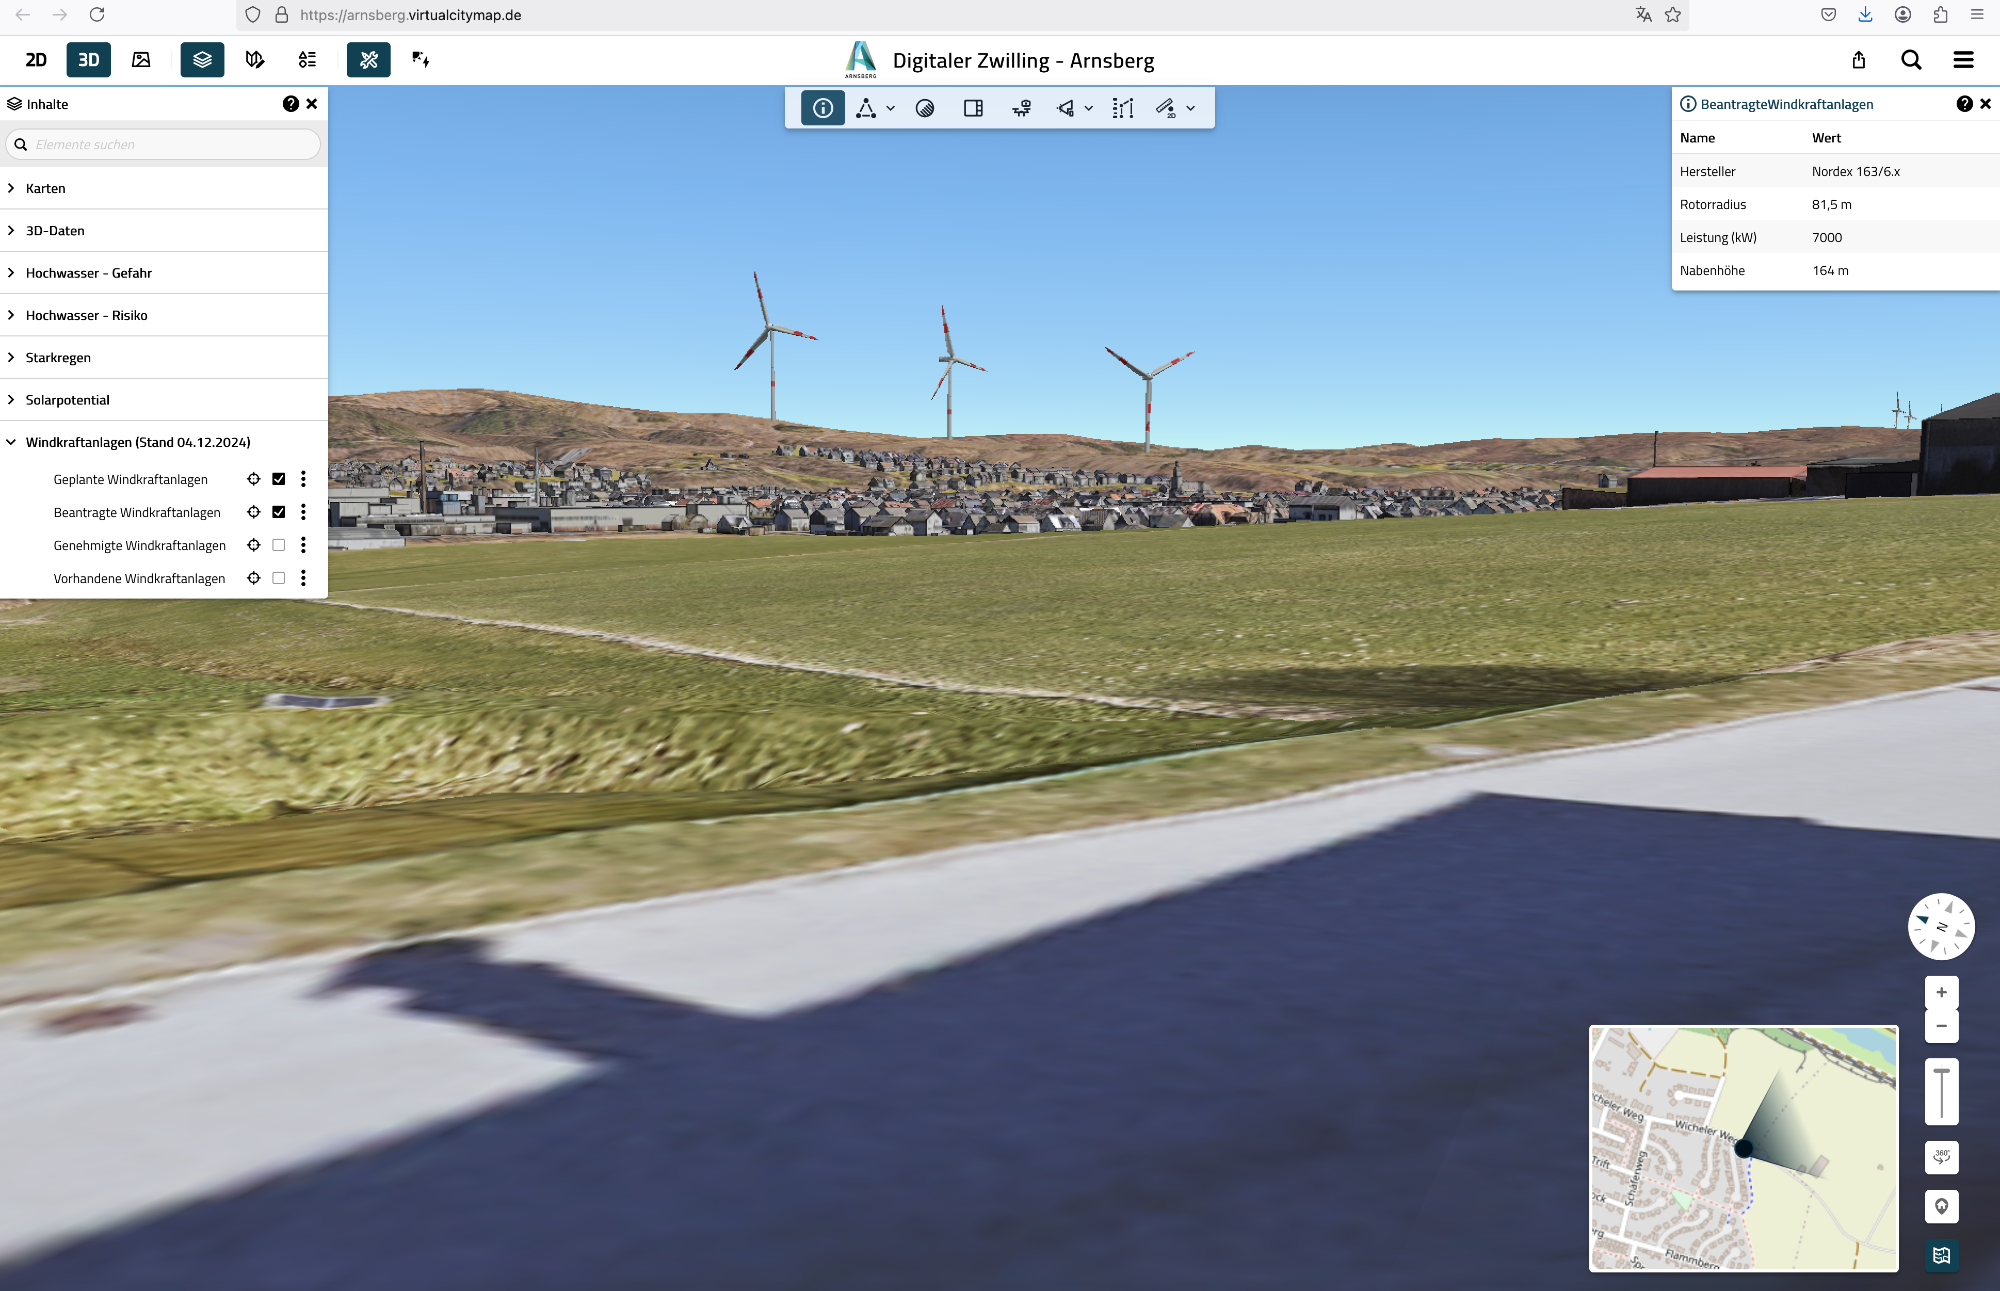This screenshot has width=2000, height=1291.
Task: Collapse the Windkraftanlagen group
Action: click(x=11, y=442)
